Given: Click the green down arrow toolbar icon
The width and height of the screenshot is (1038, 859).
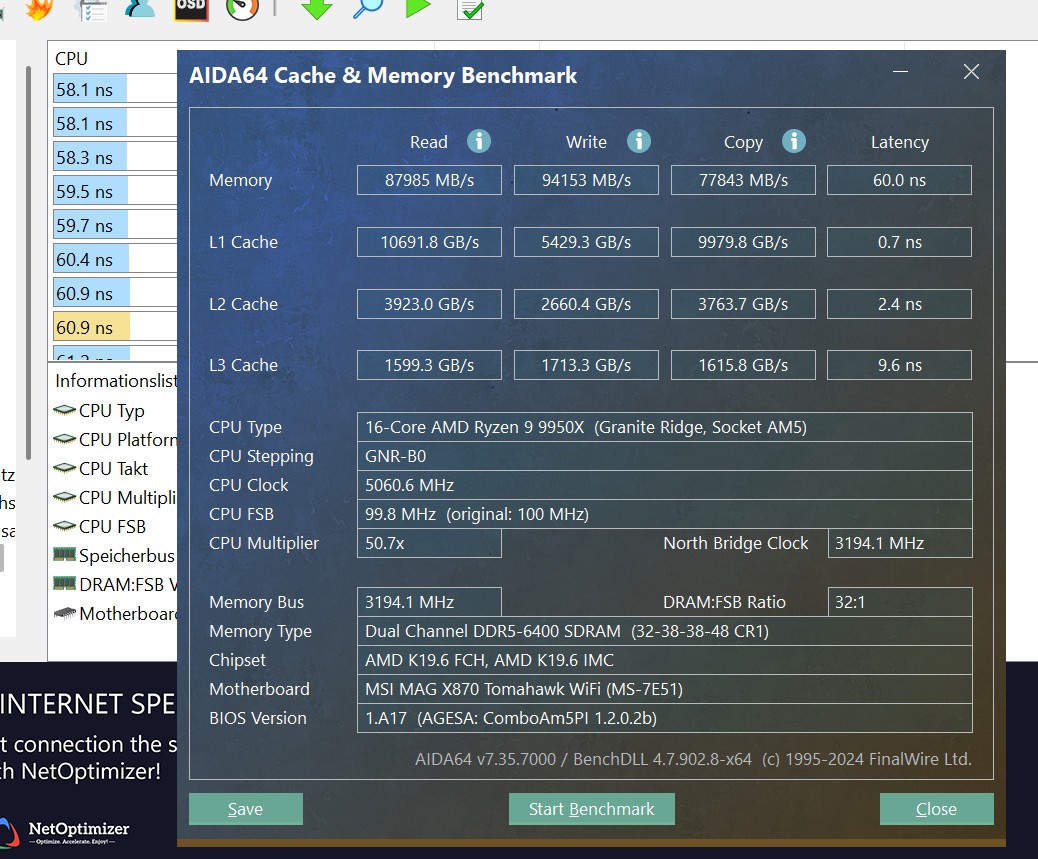Looking at the screenshot, I should tap(316, 9).
